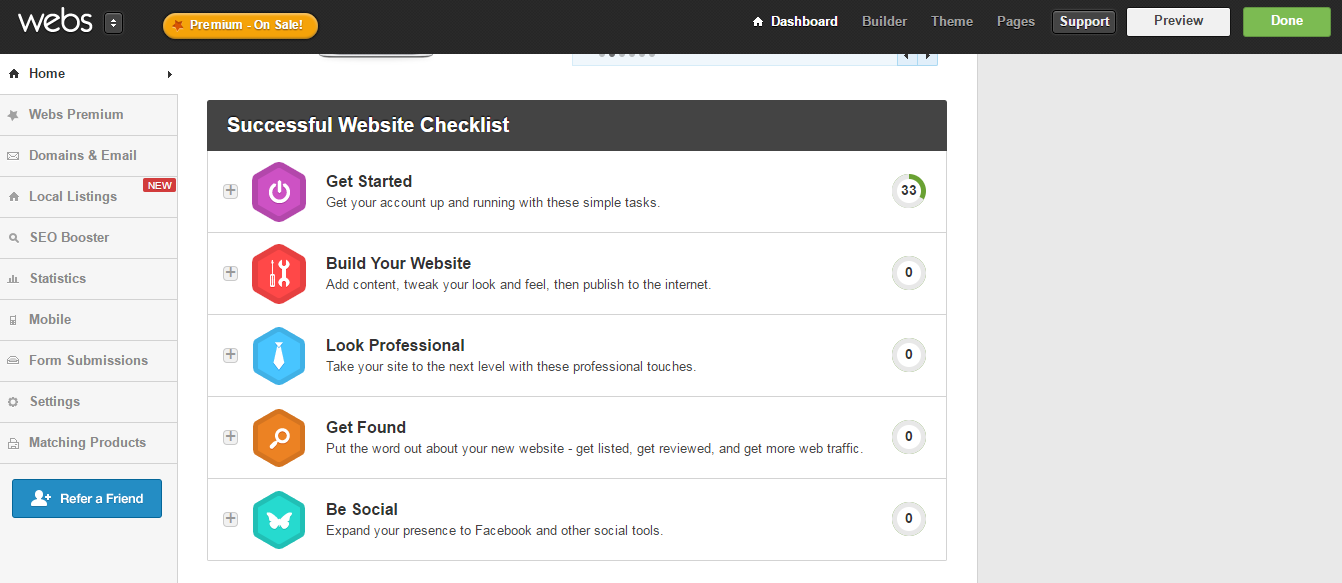
Task: Click the teal Be Social butterfly icon
Action: pyautogui.click(x=279, y=519)
